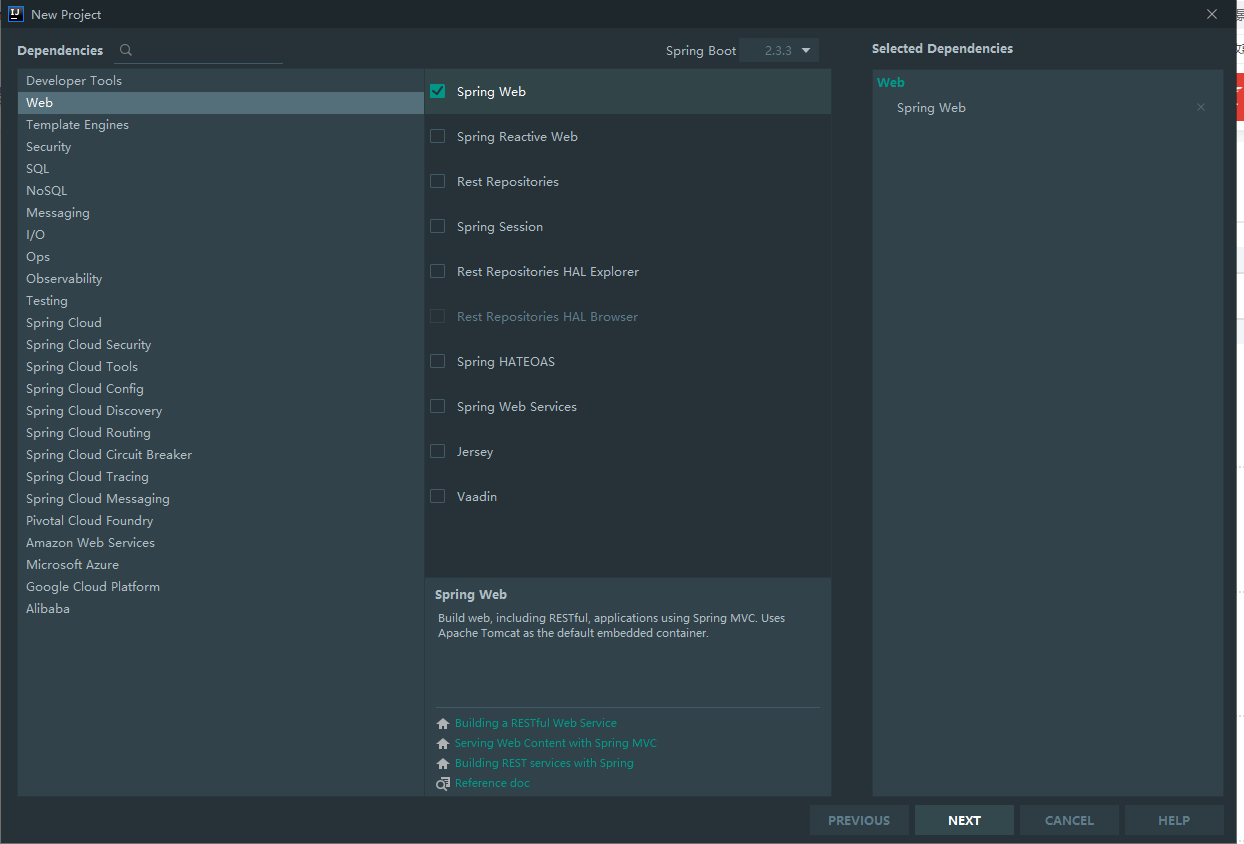Screen dimensions: 1244x844
Task: Uncheck the Spring Web checkbox
Action: point(437,91)
